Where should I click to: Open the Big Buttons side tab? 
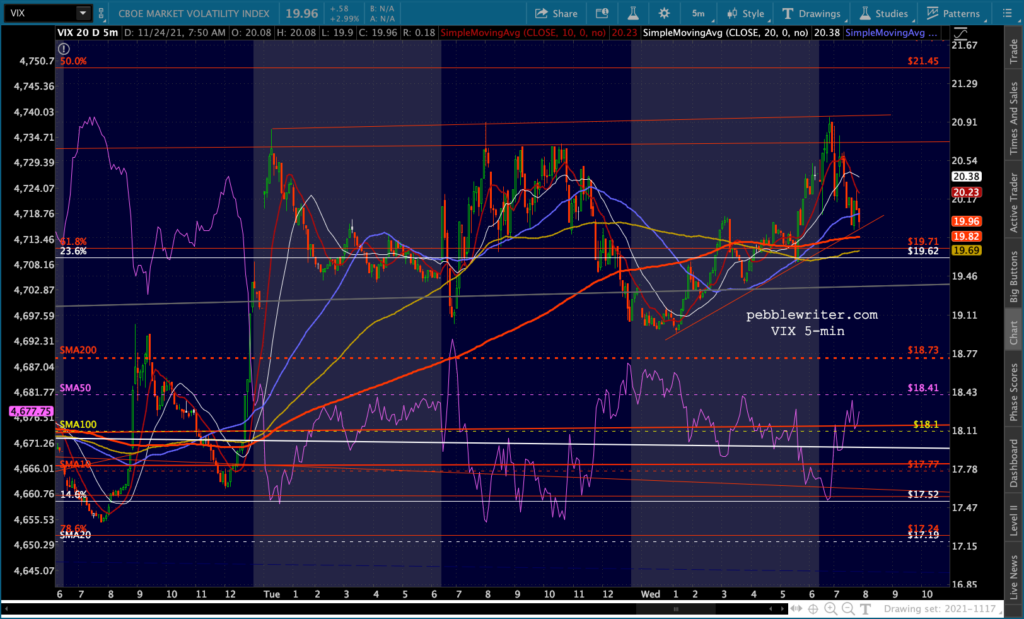[1014, 275]
